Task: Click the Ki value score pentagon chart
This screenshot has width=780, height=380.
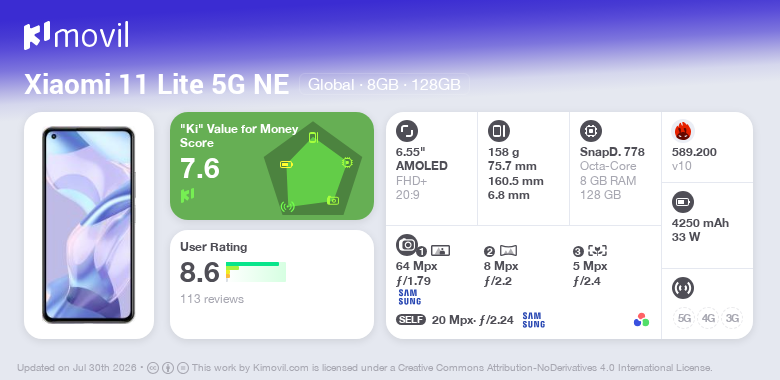Action: [313, 168]
